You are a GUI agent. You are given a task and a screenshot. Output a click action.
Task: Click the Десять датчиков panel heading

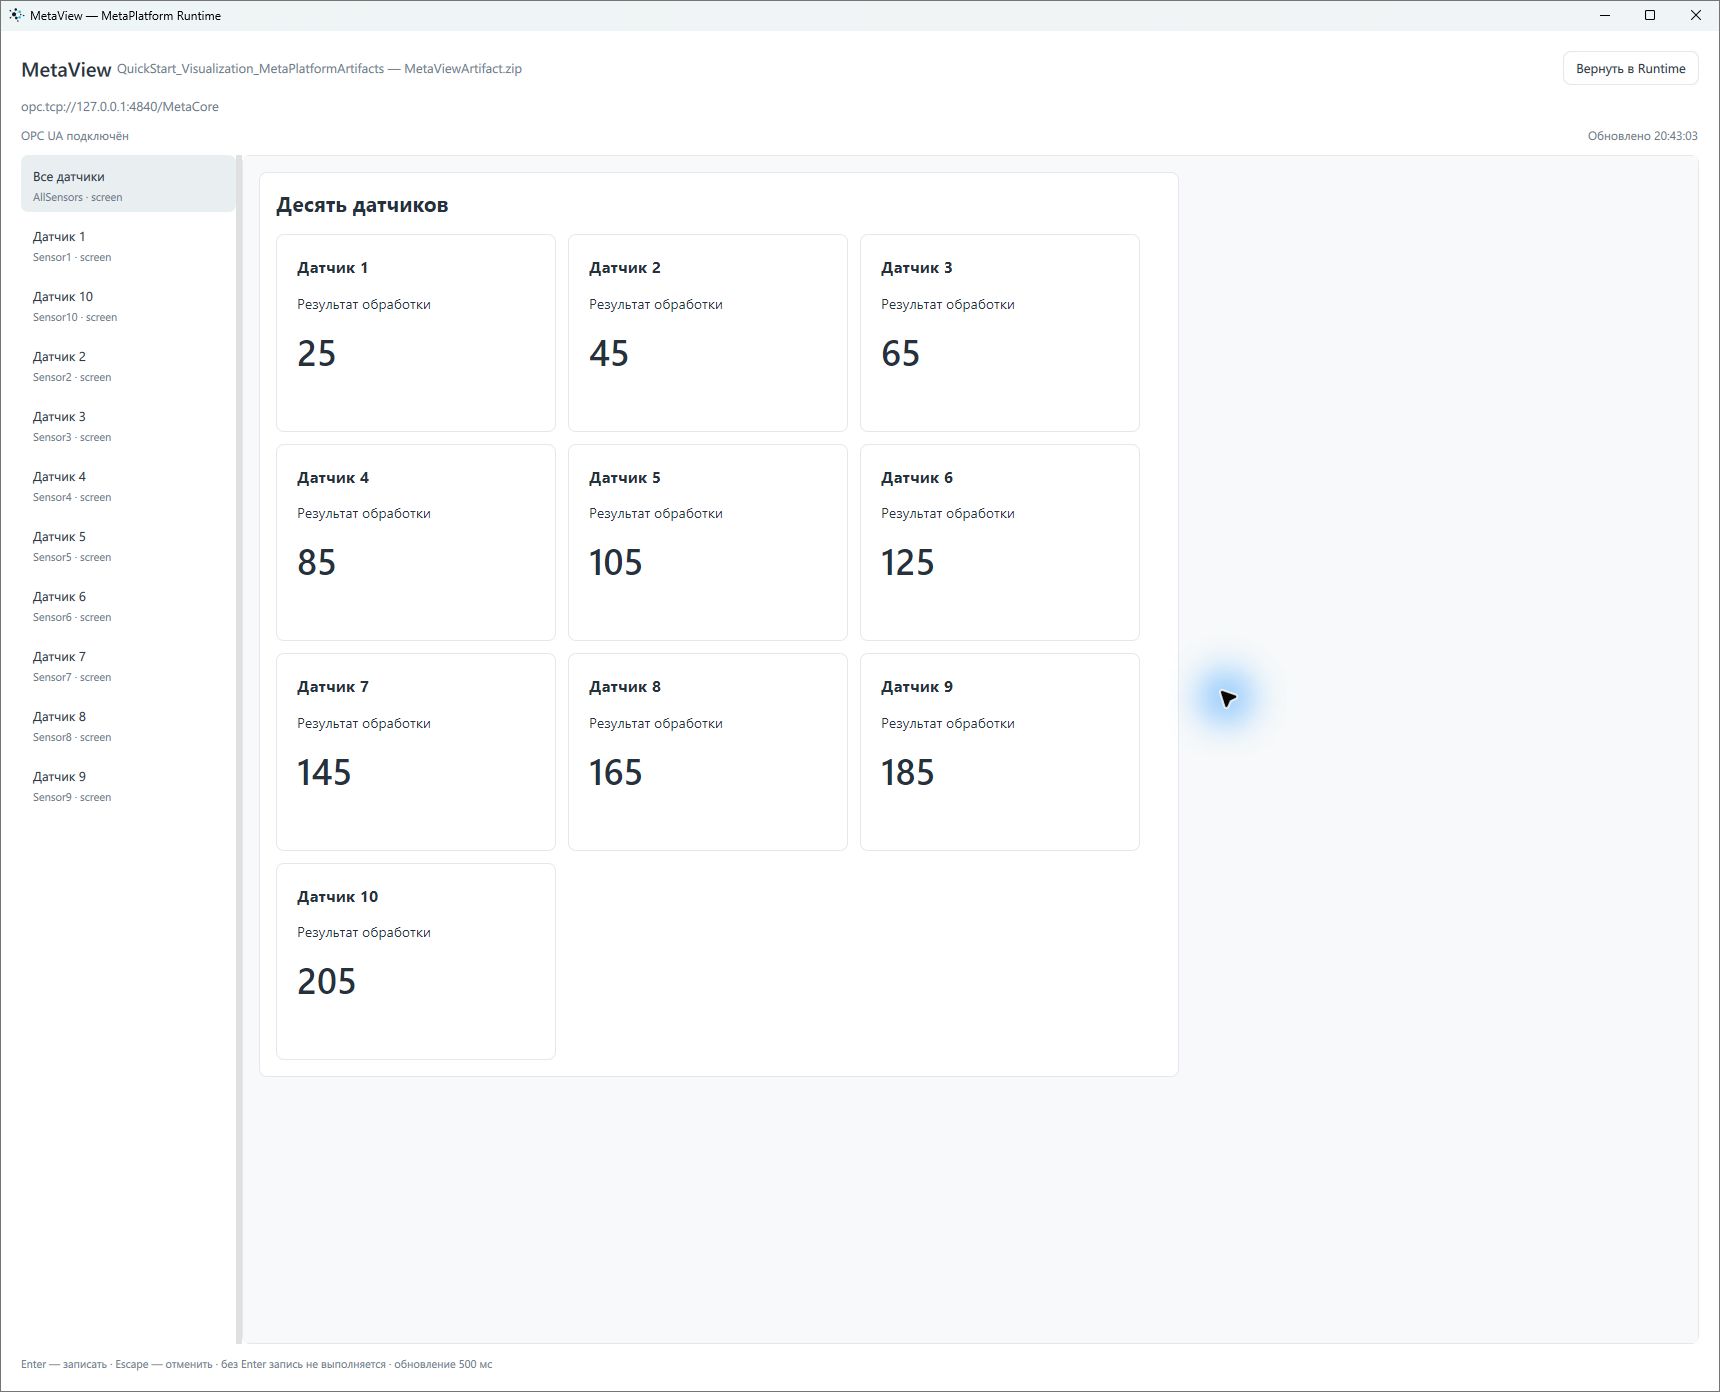click(362, 205)
